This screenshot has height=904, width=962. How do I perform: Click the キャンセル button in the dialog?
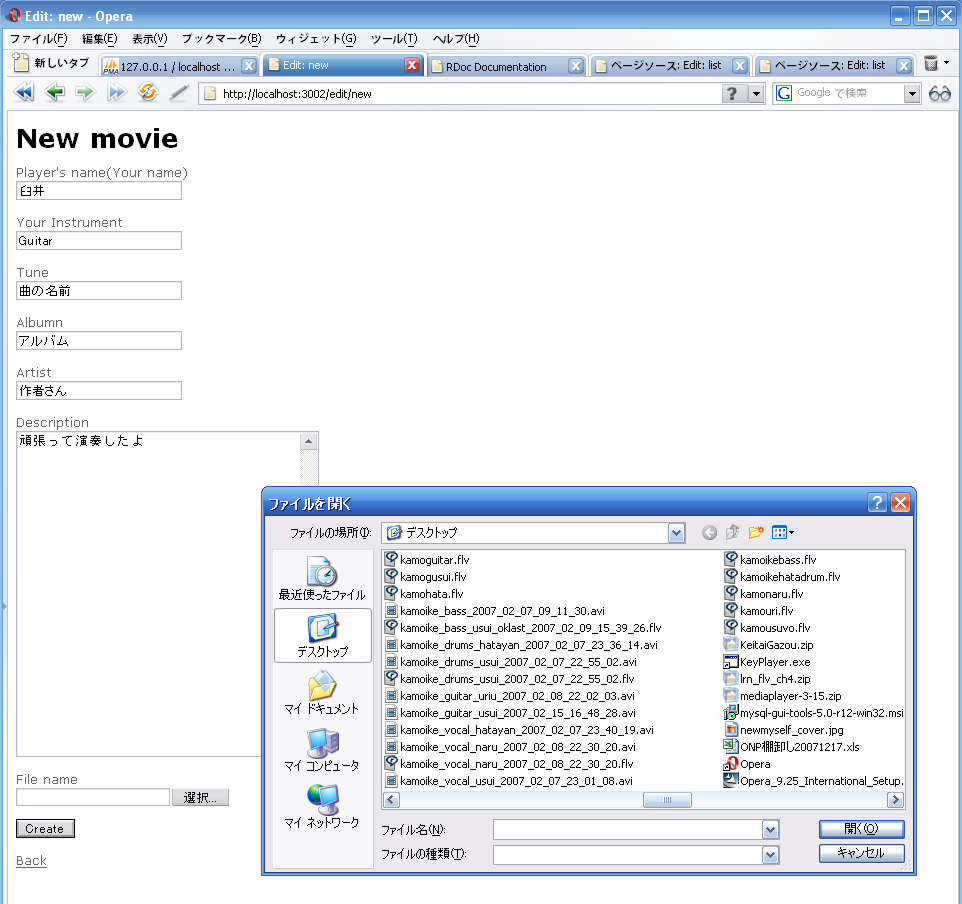tap(861, 853)
